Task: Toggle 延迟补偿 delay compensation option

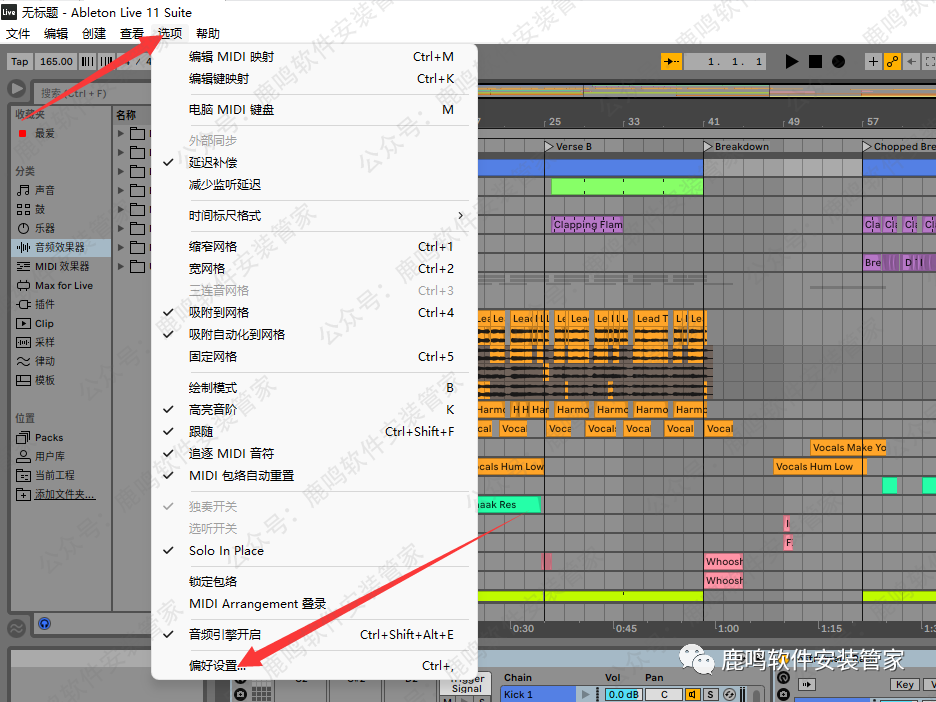Action: (x=213, y=163)
